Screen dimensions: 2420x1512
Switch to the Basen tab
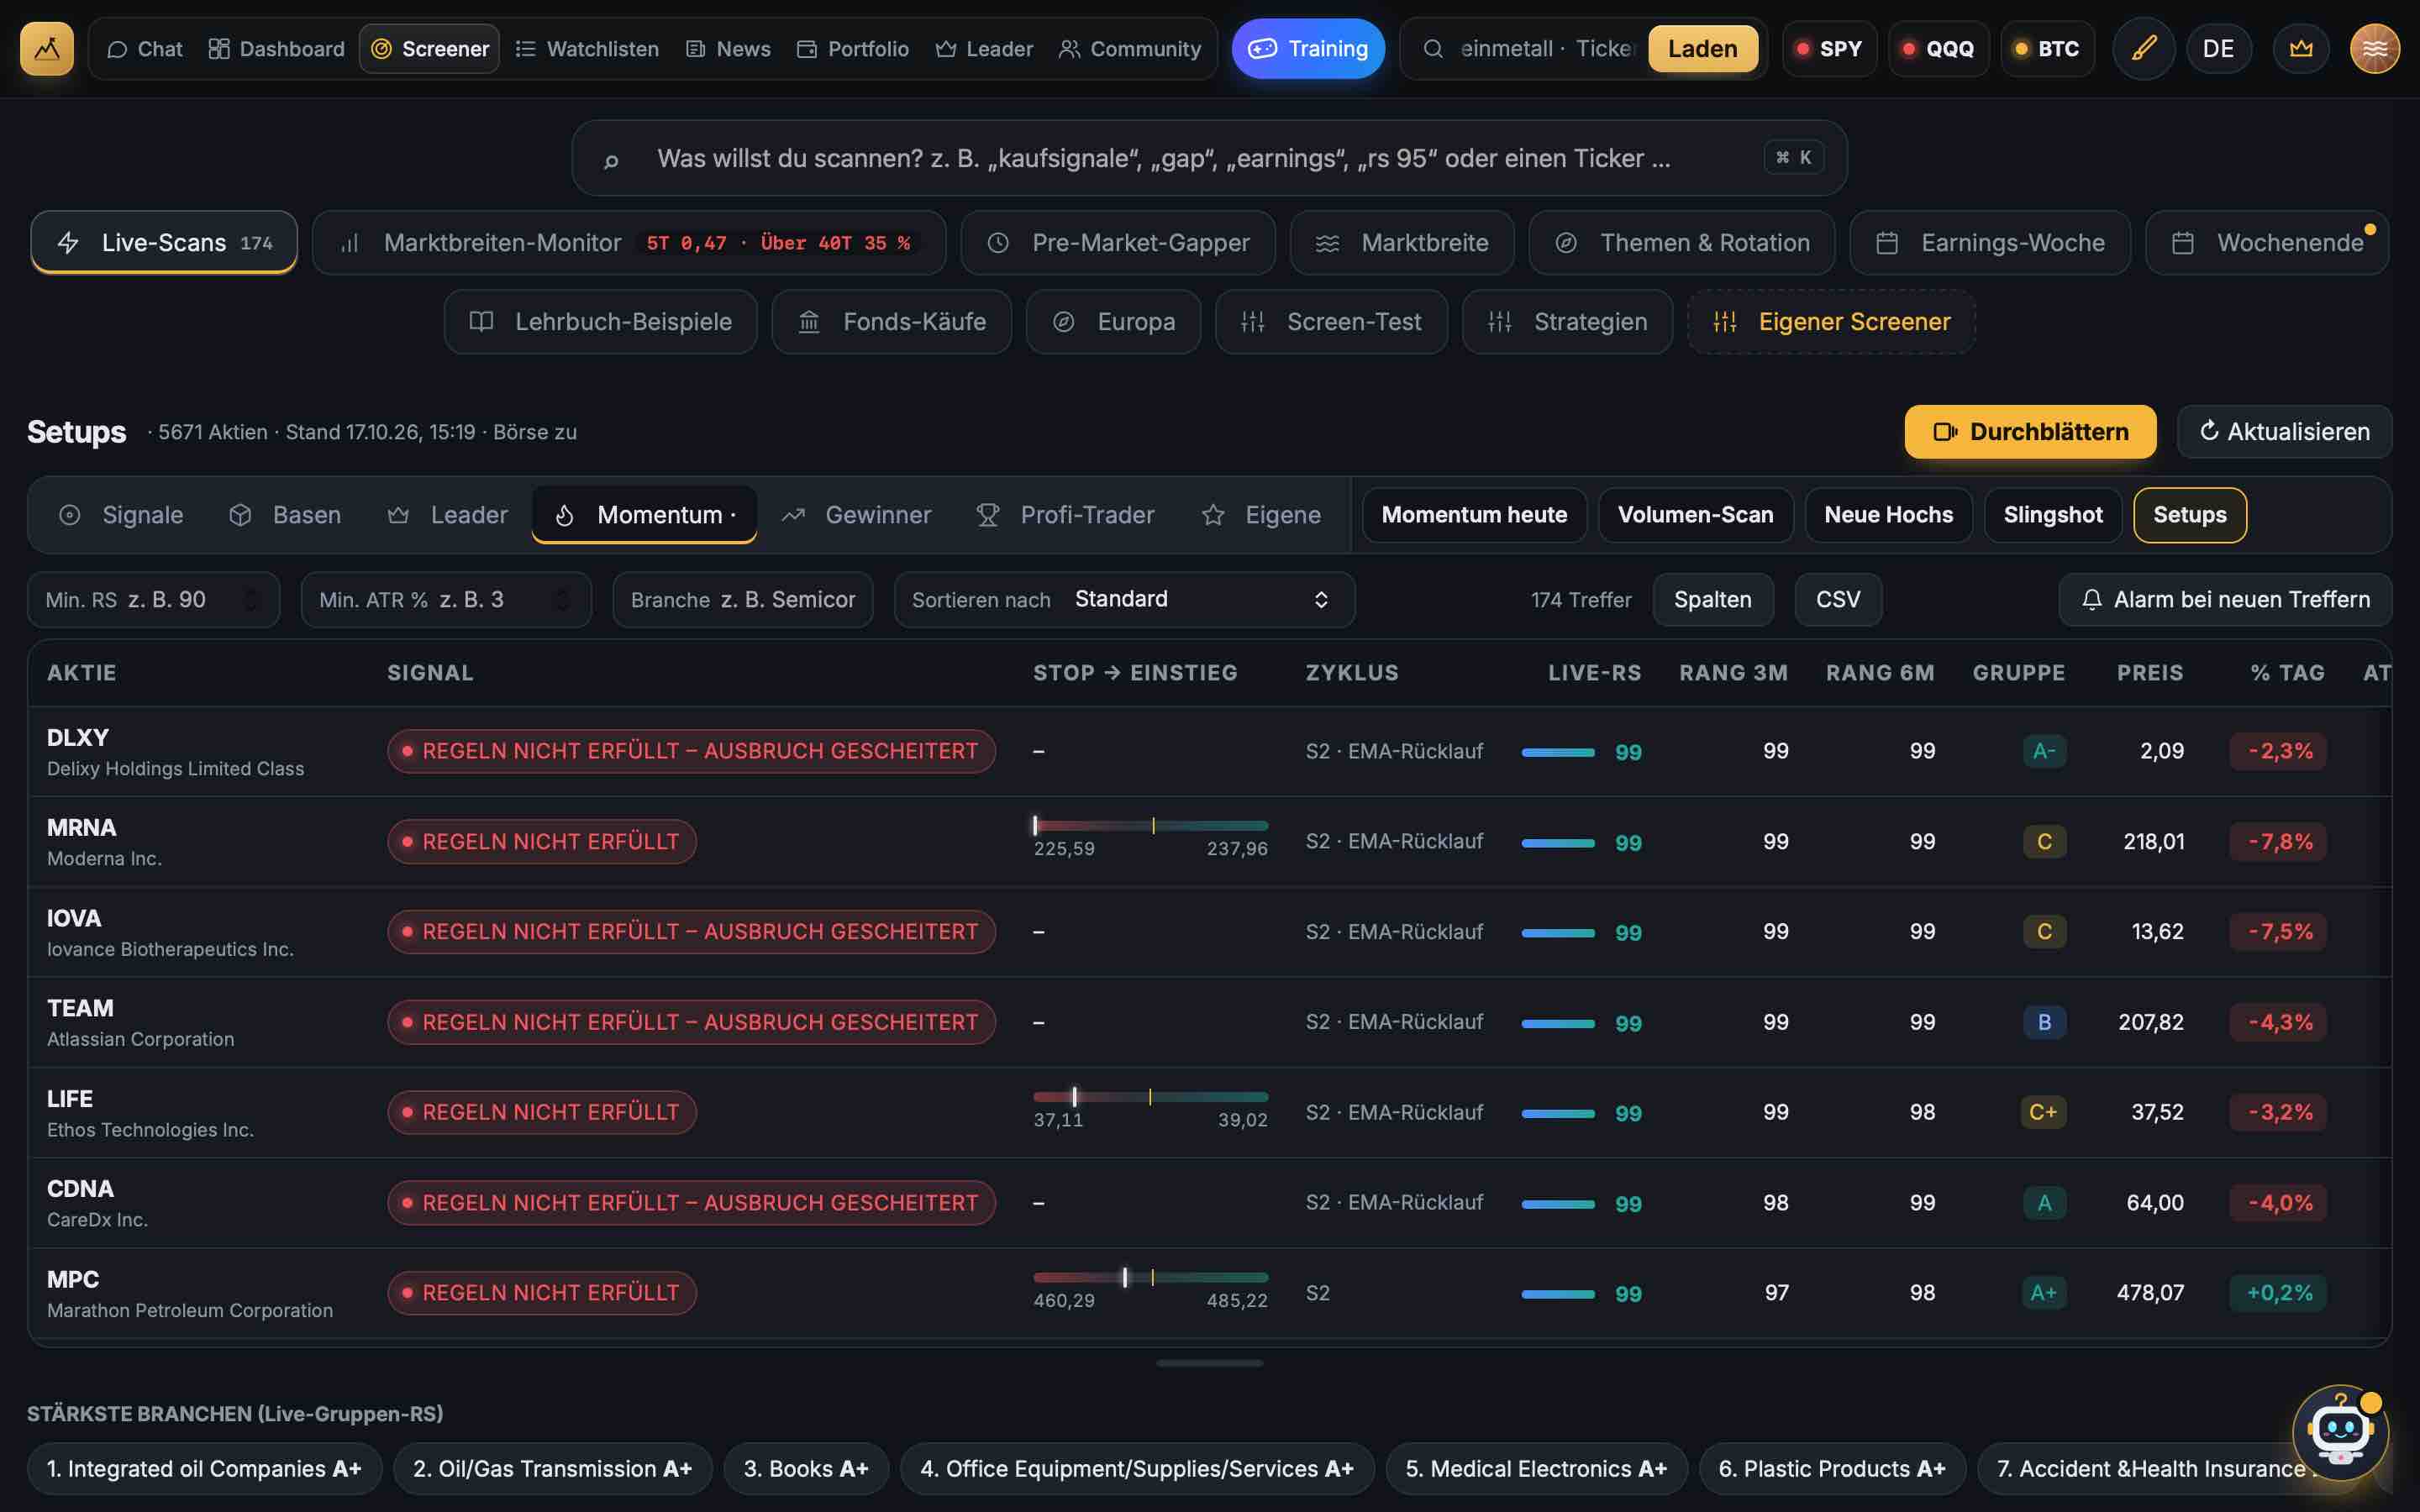pyautogui.click(x=285, y=514)
